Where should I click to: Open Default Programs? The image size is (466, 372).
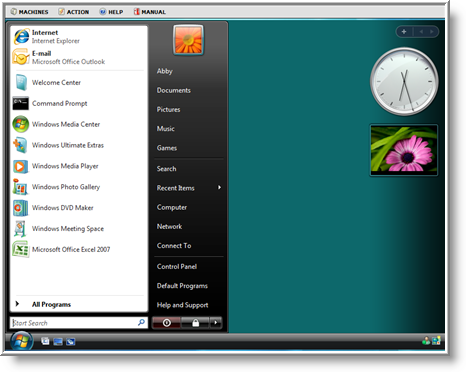click(182, 286)
